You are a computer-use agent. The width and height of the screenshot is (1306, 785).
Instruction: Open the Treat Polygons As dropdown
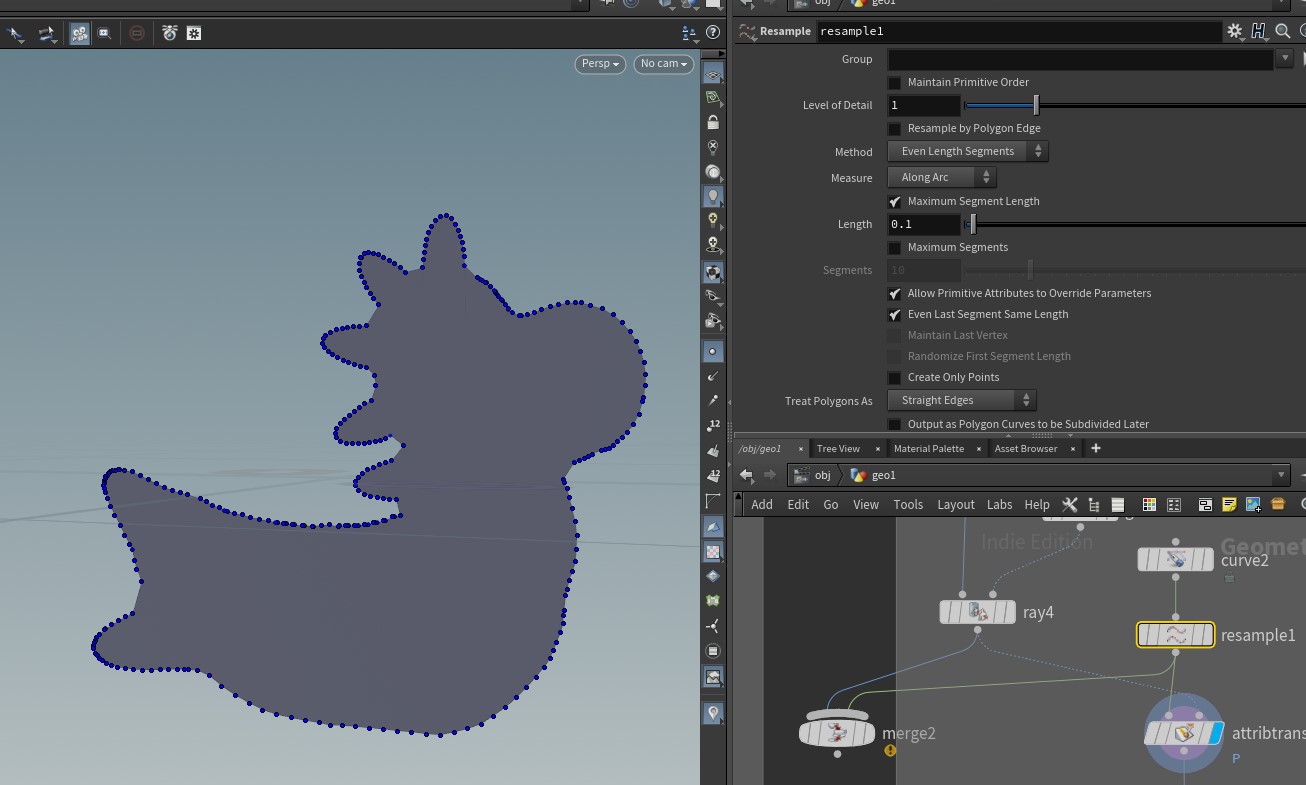tap(961, 401)
